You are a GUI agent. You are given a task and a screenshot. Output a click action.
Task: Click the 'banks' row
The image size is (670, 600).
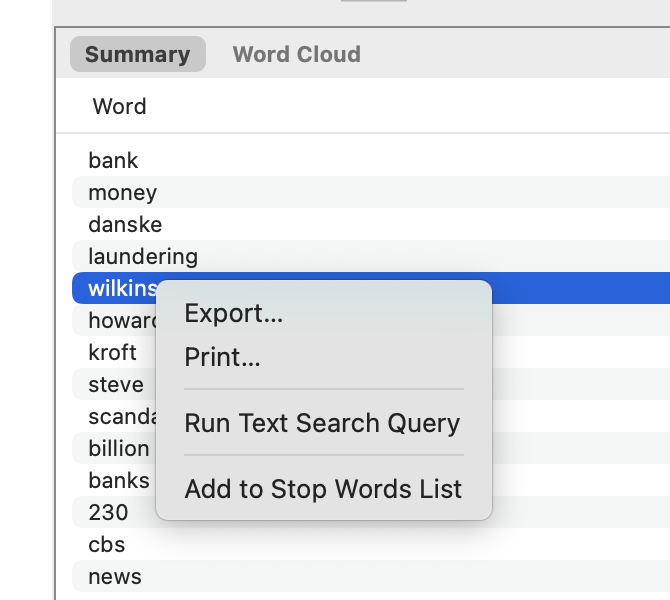click(x=118, y=480)
